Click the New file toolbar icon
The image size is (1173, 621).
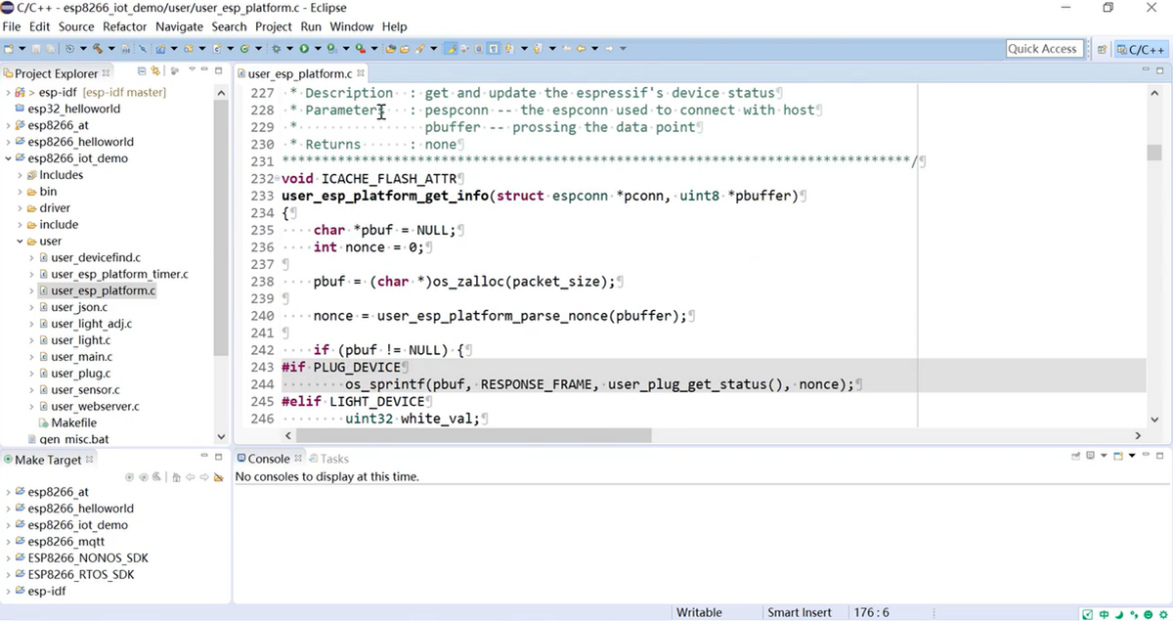point(9,49)
